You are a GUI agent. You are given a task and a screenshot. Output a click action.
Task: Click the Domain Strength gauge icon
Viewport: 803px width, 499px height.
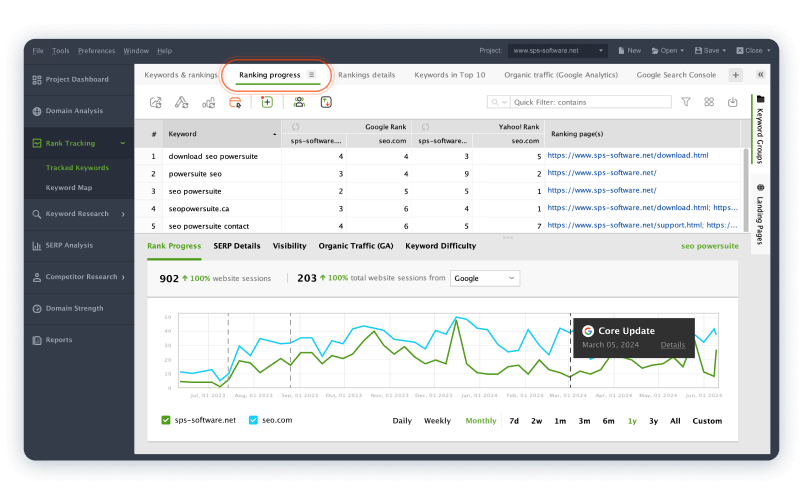pyautogui.click(x=37, y=309)
